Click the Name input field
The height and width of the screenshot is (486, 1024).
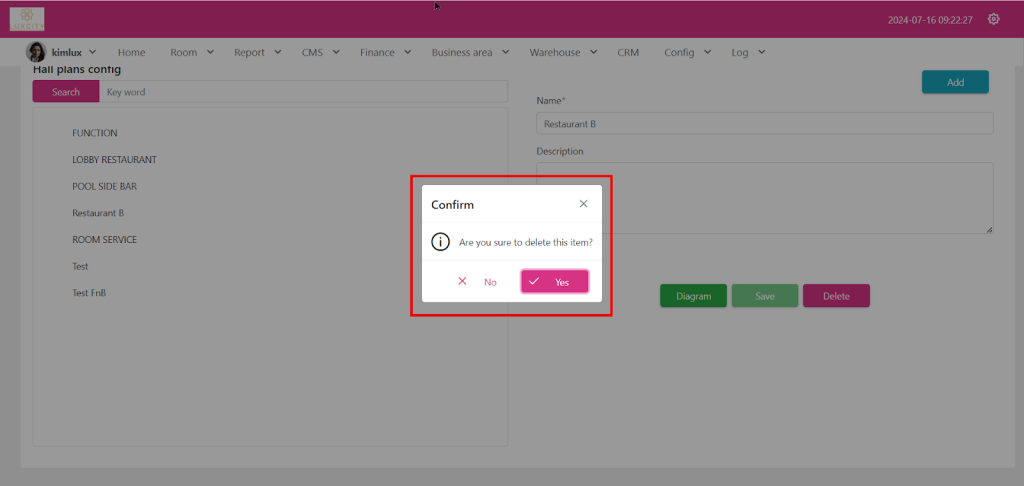(764, 123)
